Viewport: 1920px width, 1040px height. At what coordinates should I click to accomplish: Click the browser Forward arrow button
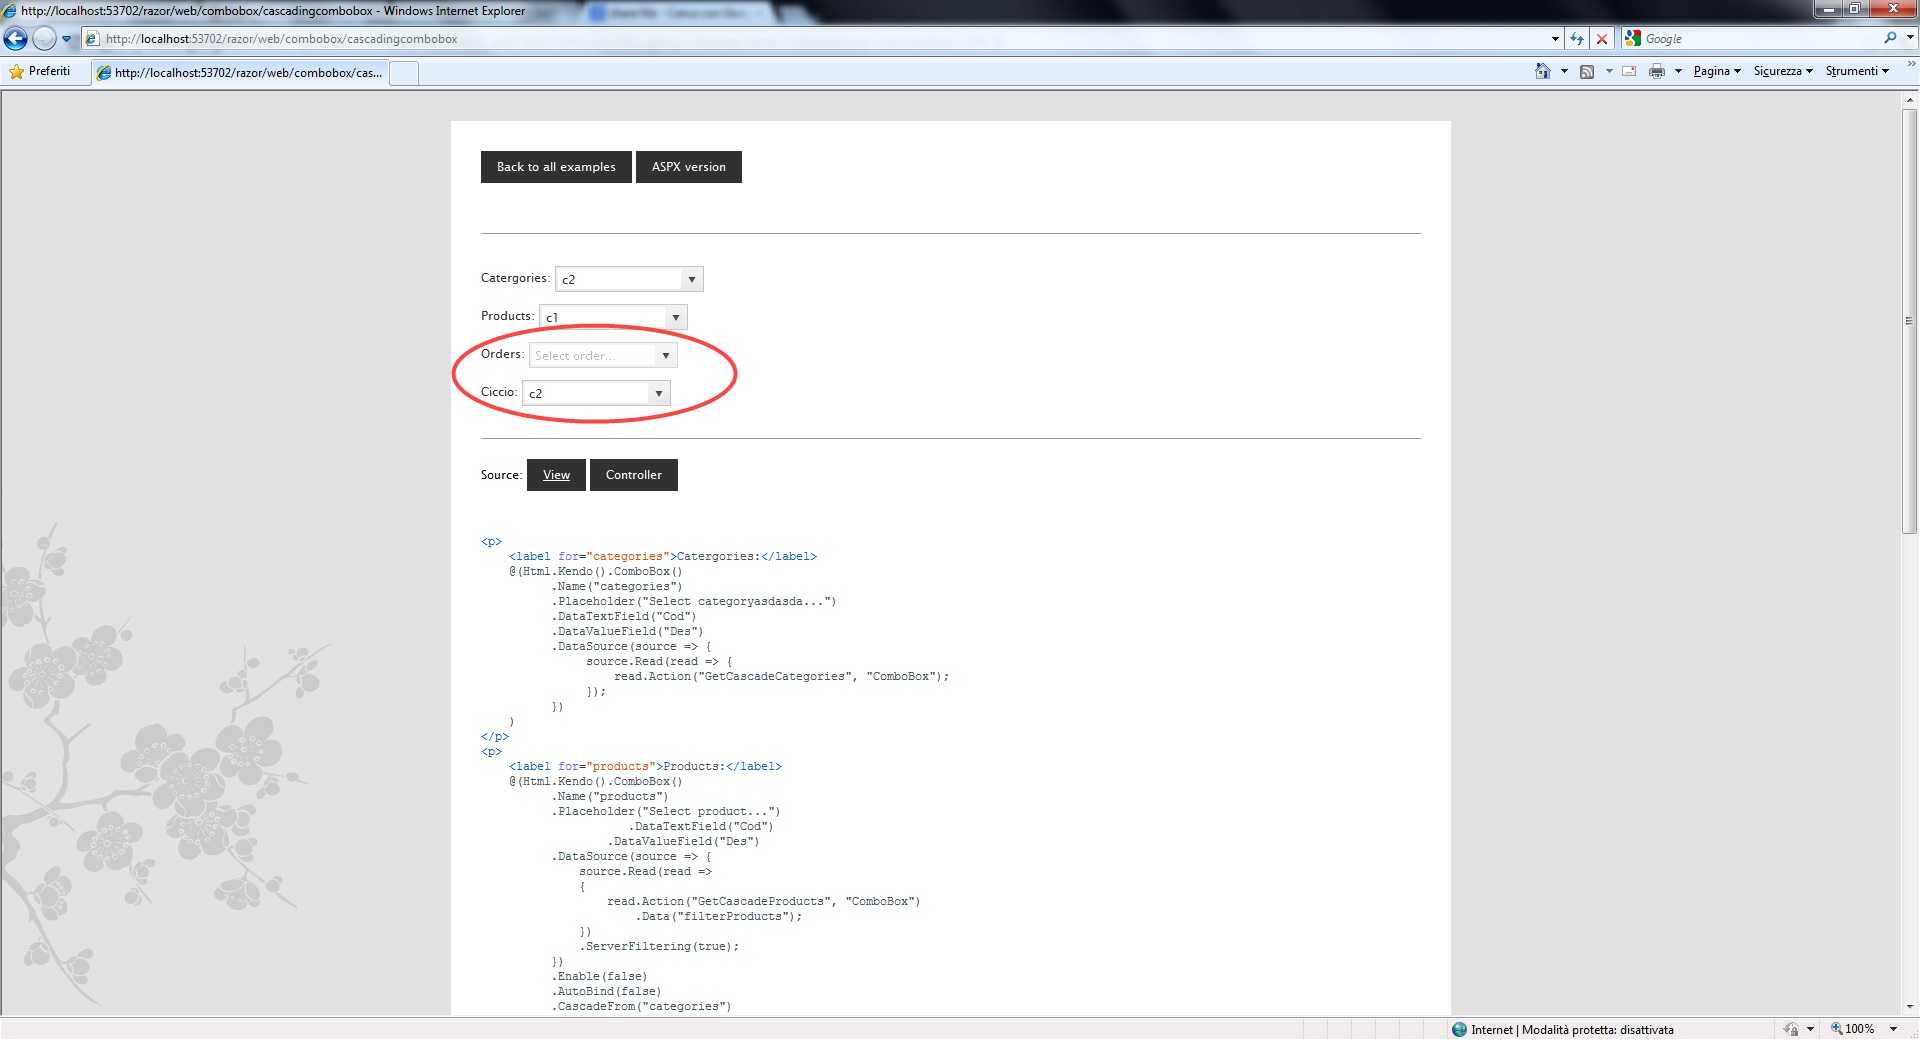click(x=44, y=39)
